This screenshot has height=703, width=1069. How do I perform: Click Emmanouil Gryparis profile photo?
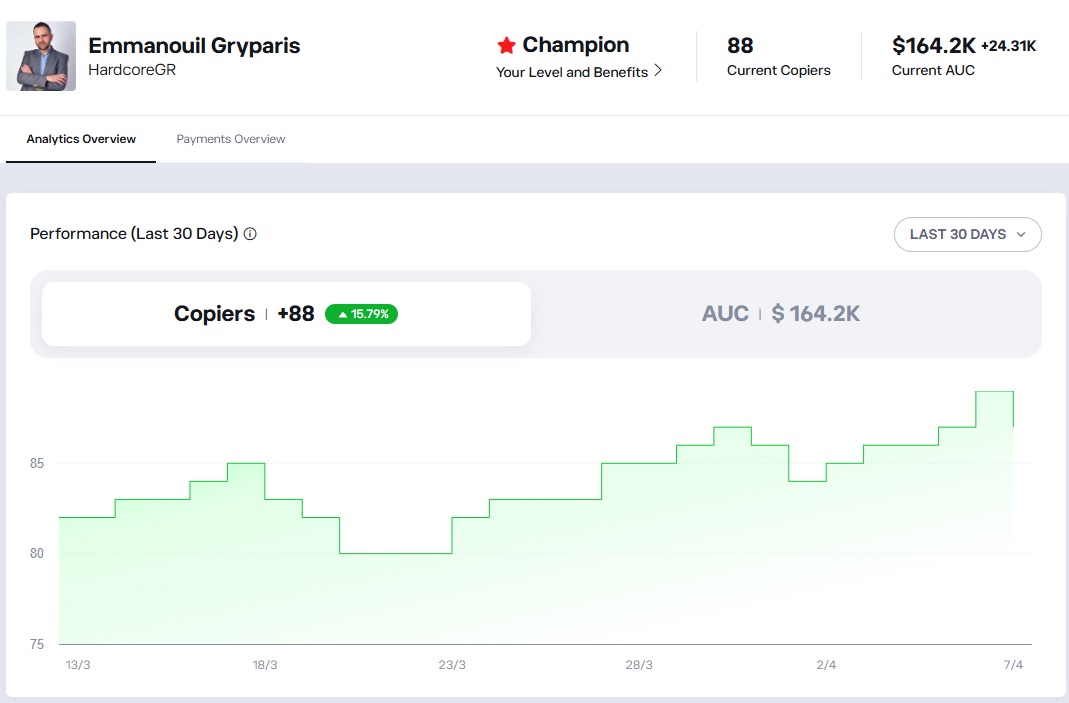point(41,56)
